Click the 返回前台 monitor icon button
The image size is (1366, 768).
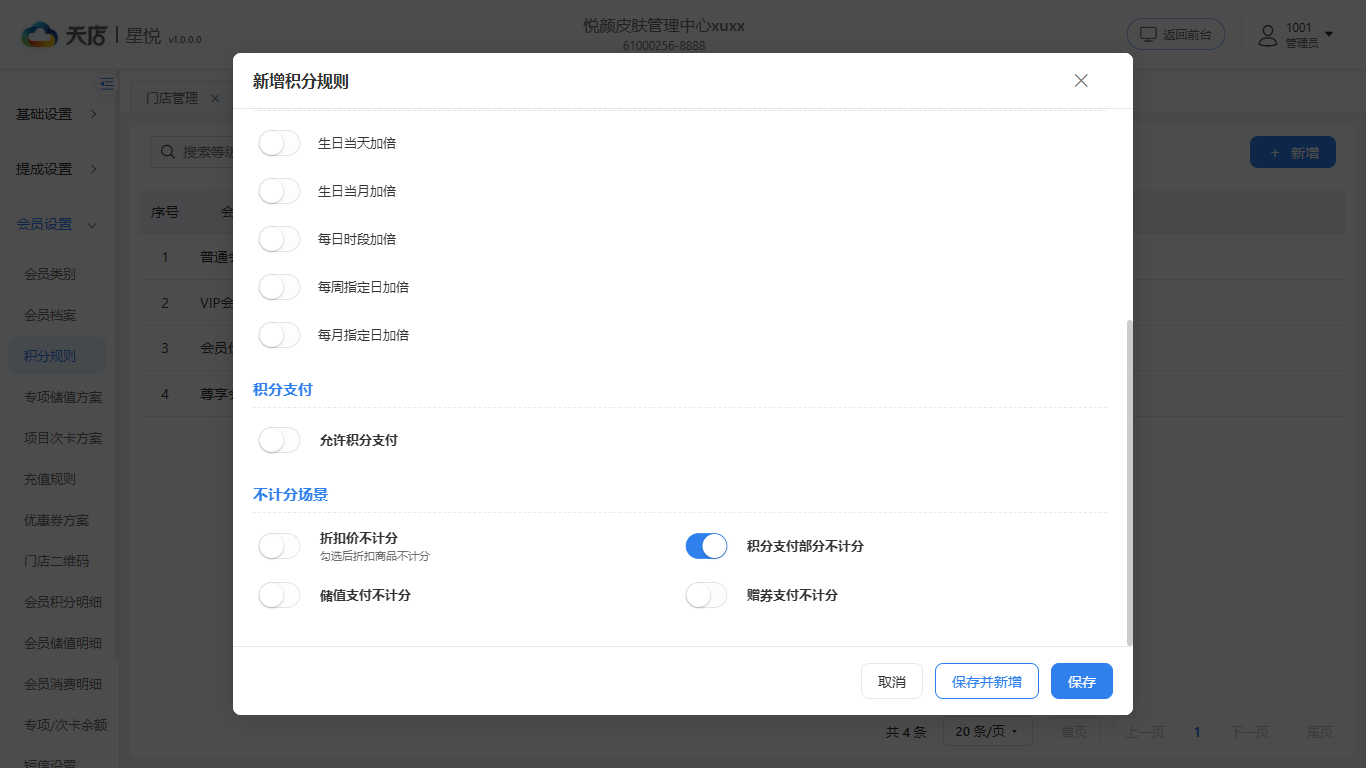click(x=1176, y=34)
